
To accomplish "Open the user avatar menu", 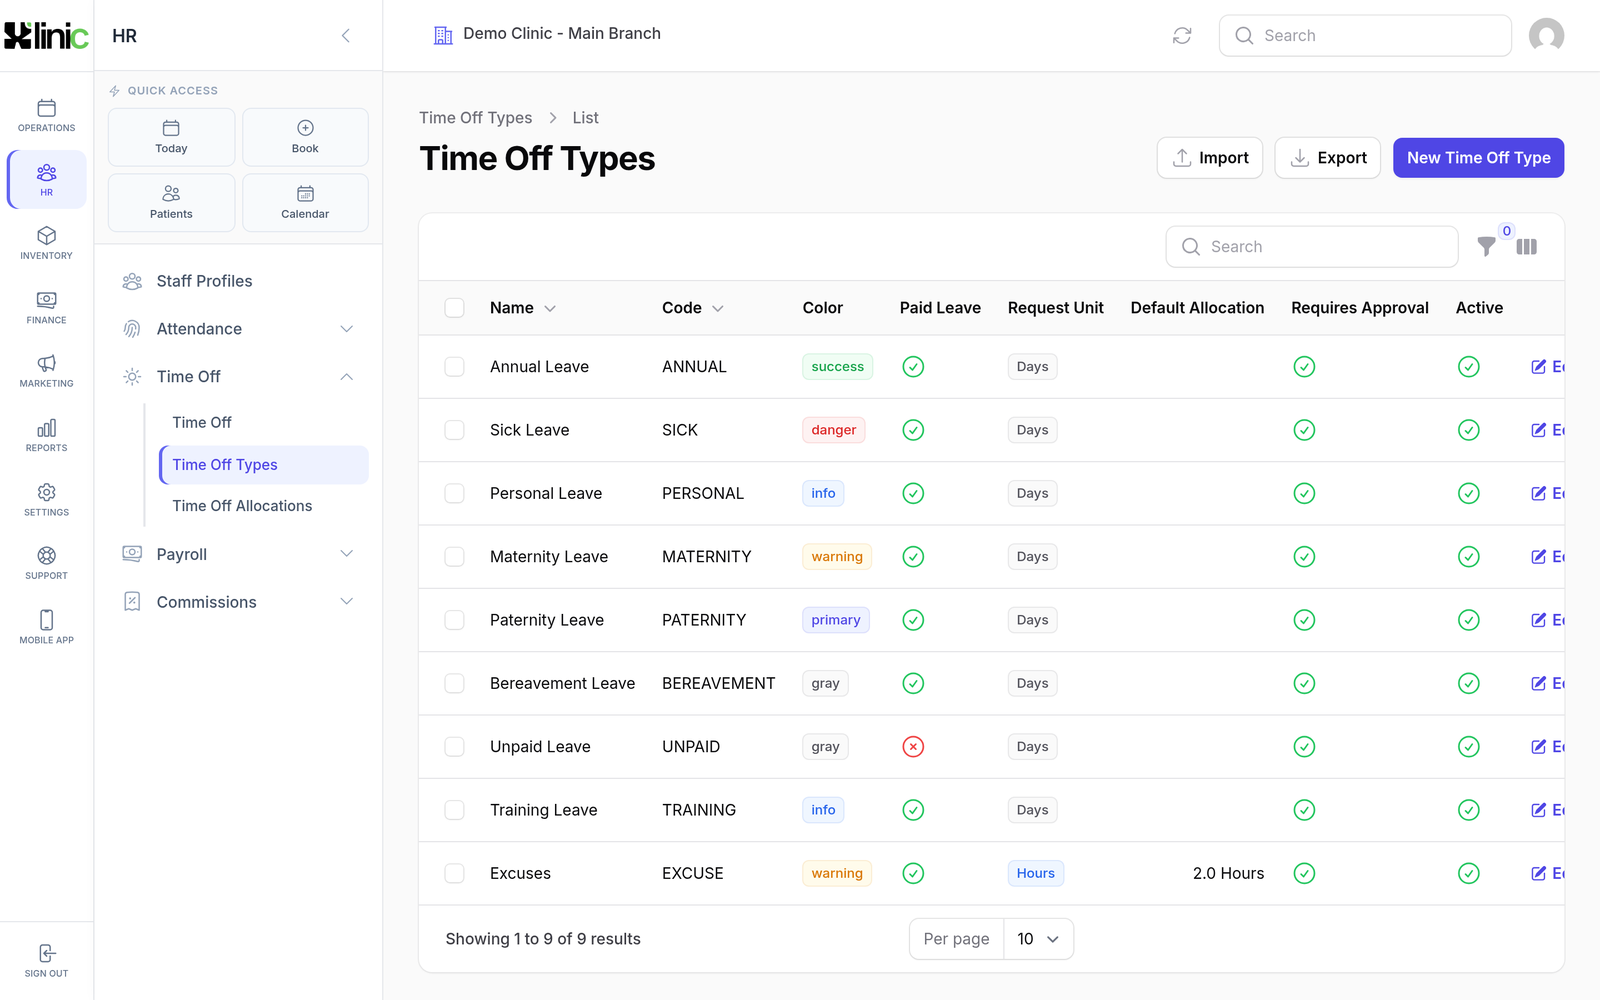I will pyautogui.click(x=1546, y=36).
